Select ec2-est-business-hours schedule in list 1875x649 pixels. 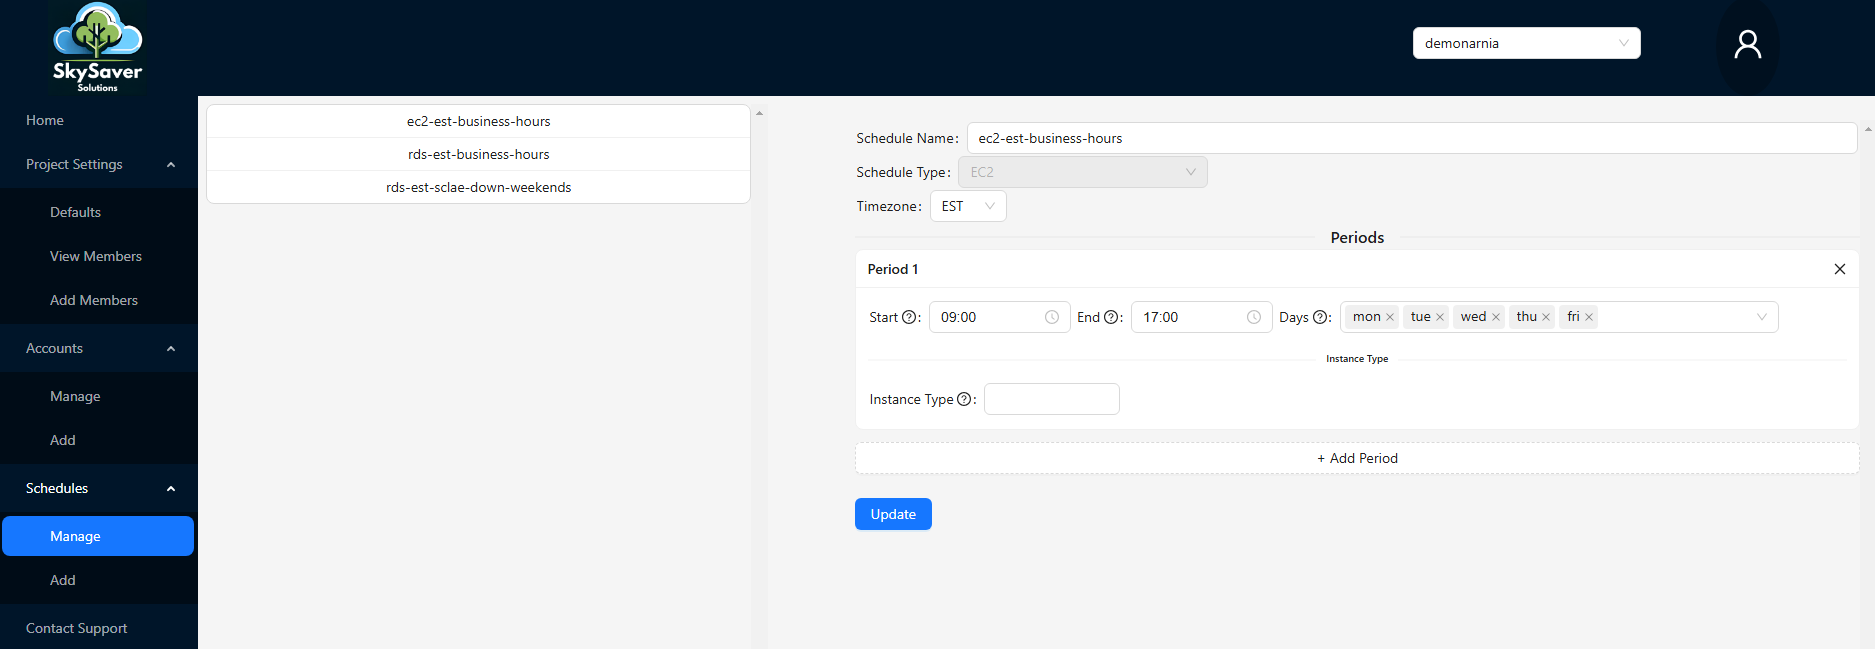(x=478, y=121)
